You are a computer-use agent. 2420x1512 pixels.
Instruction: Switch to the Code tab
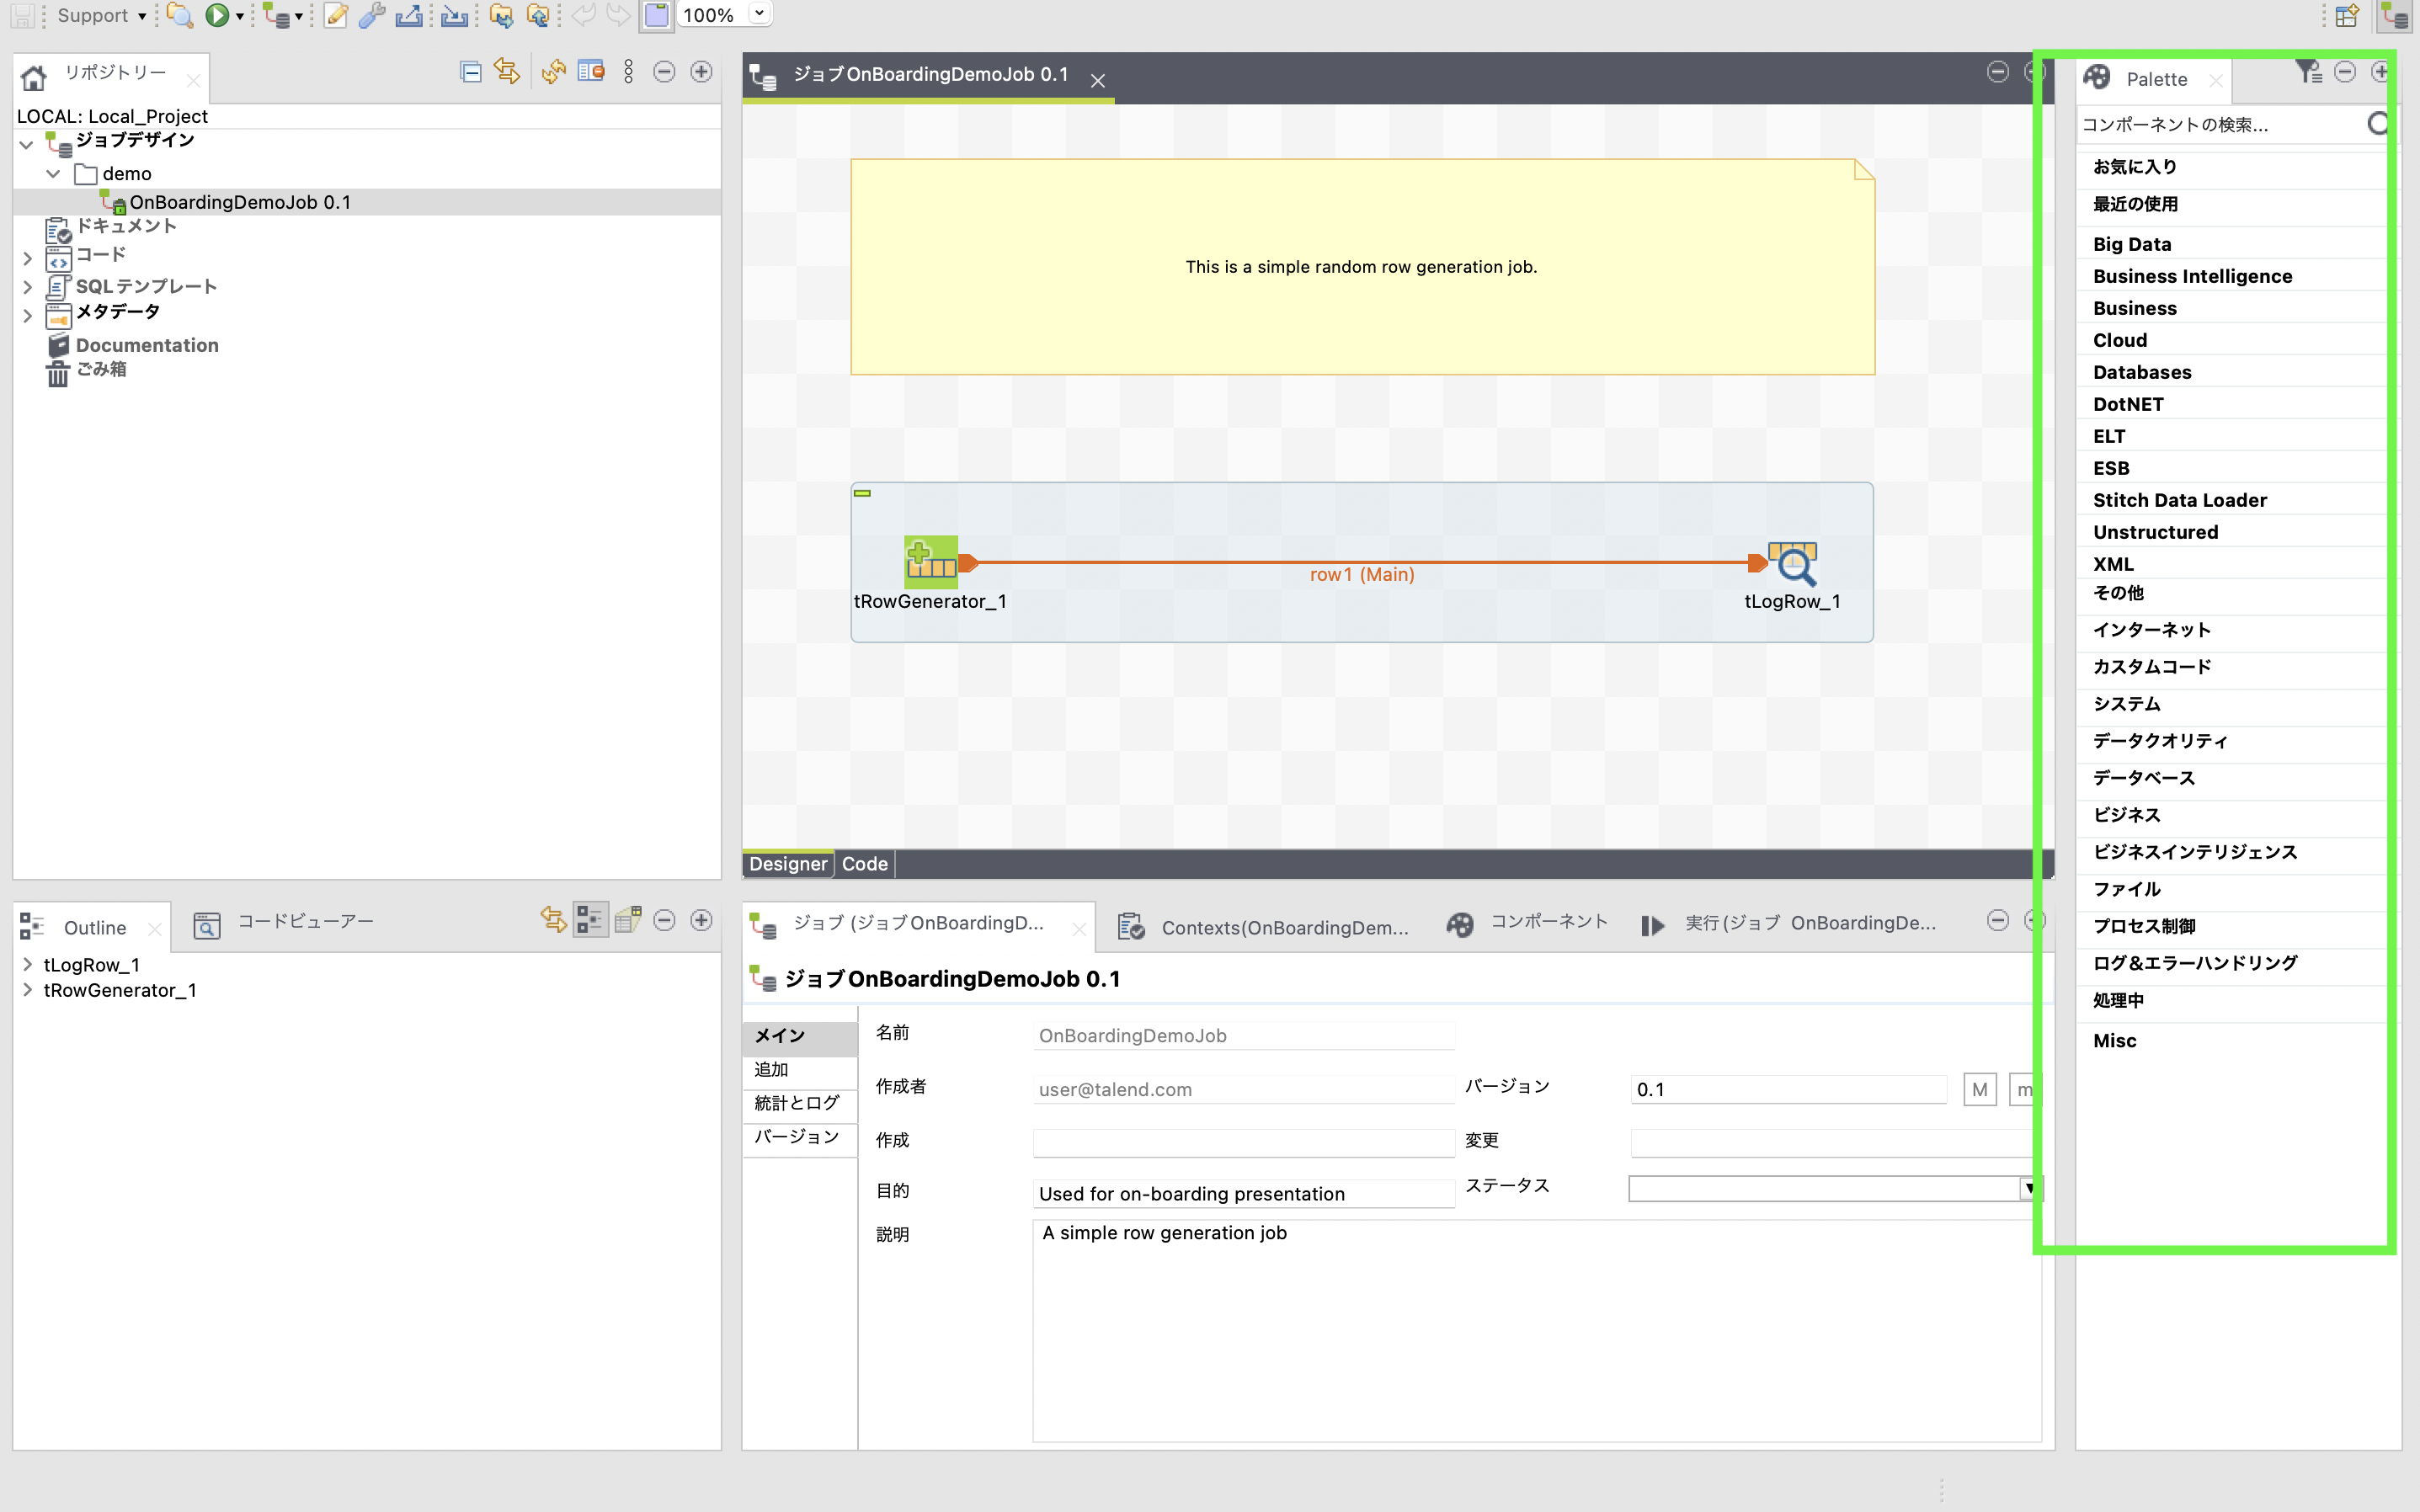pos(864,864)
